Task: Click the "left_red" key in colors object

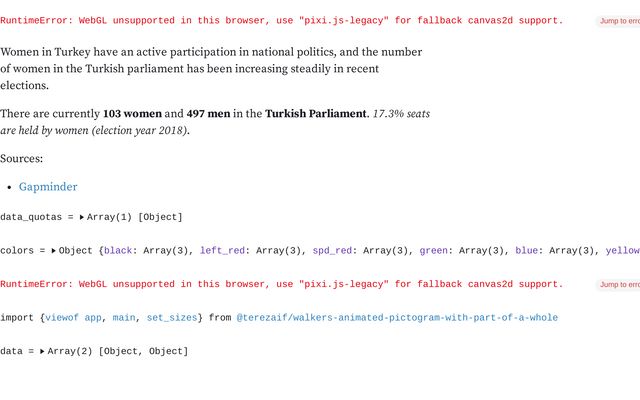Action: (x=225, y=251)
